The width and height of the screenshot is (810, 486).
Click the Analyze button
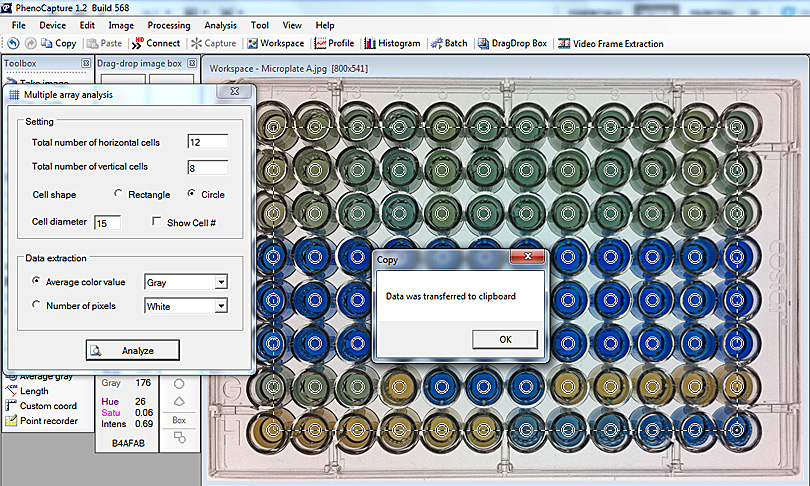click(133, 350)
